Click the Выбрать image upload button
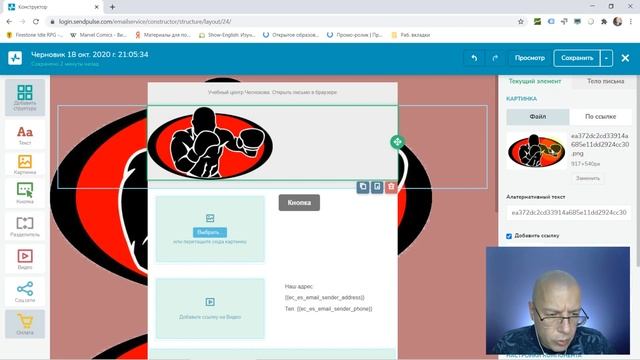This screenshot has height=360, width=640. (210, 232)
